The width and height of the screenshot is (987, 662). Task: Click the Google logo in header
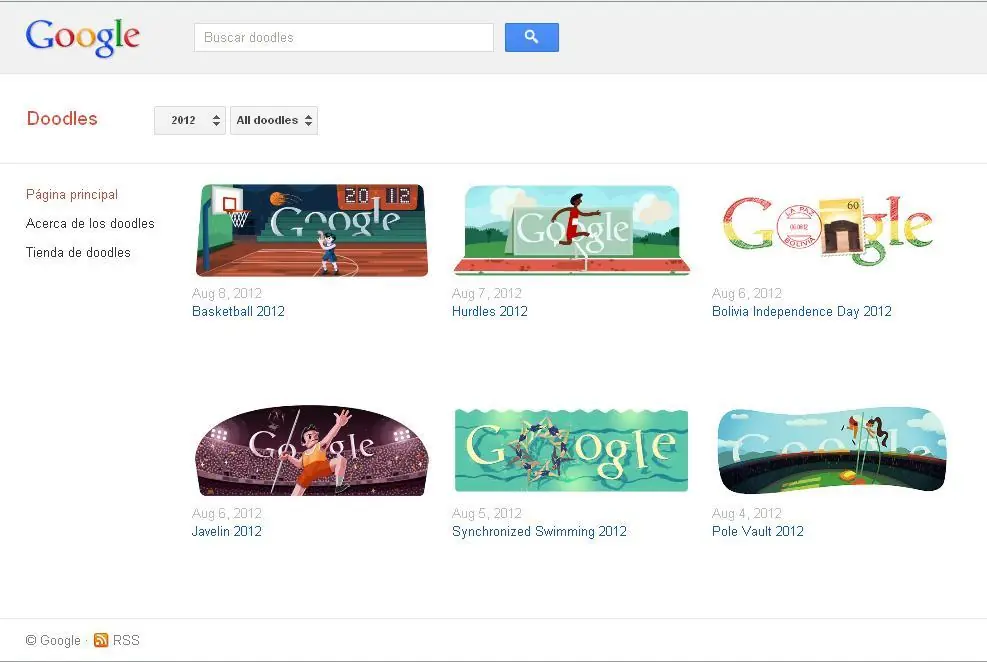[x=82, y=37]
